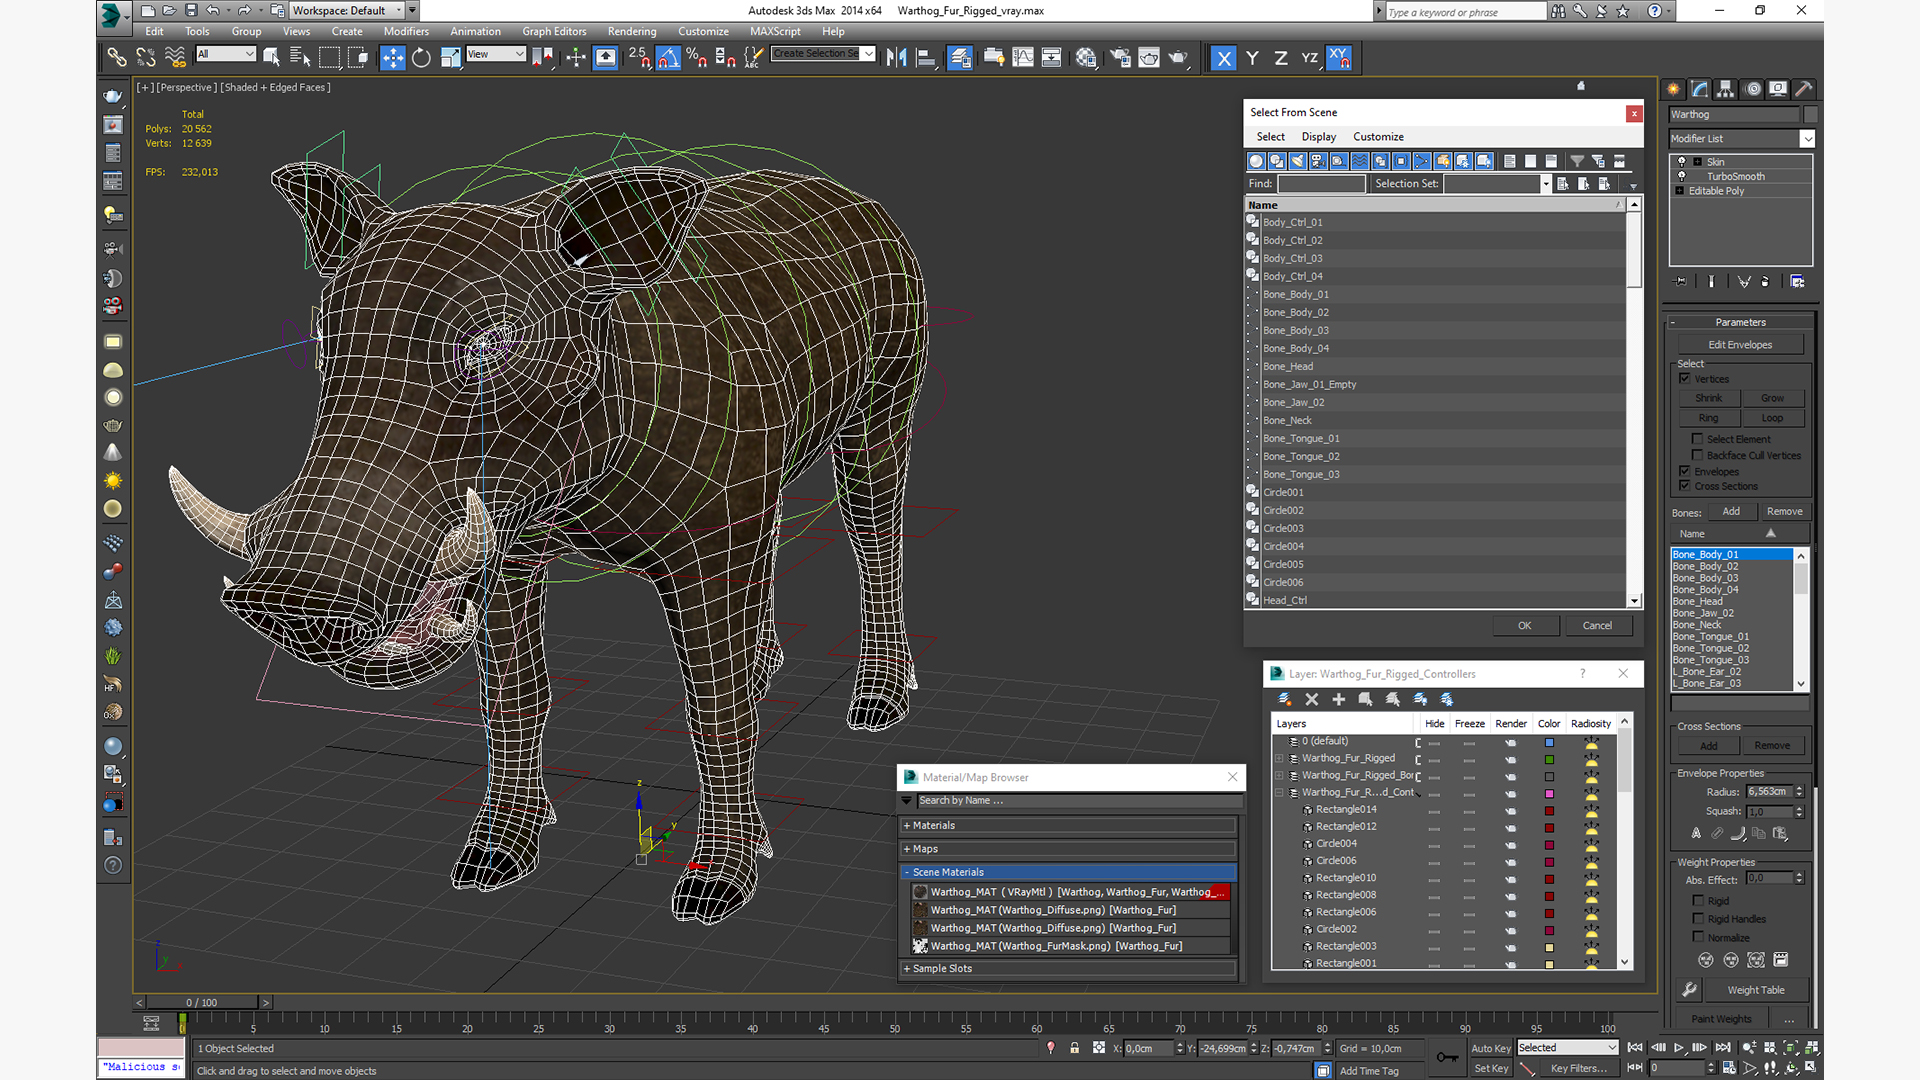The image size is (1920, 1080).
Task: Open the Animation menu
Action: (475, 31)
